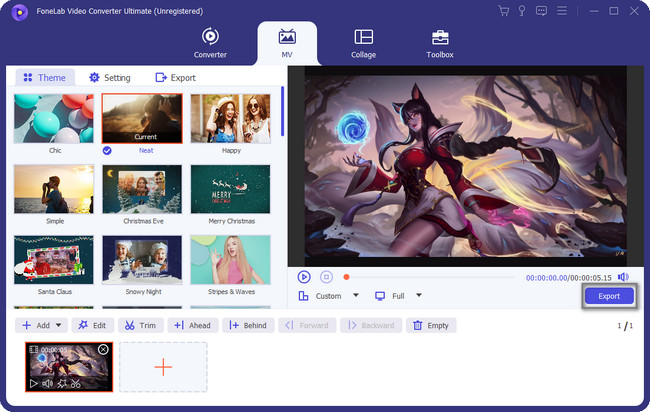
Task: Select the Christmas Eve theme
Action: click(142, 189)
